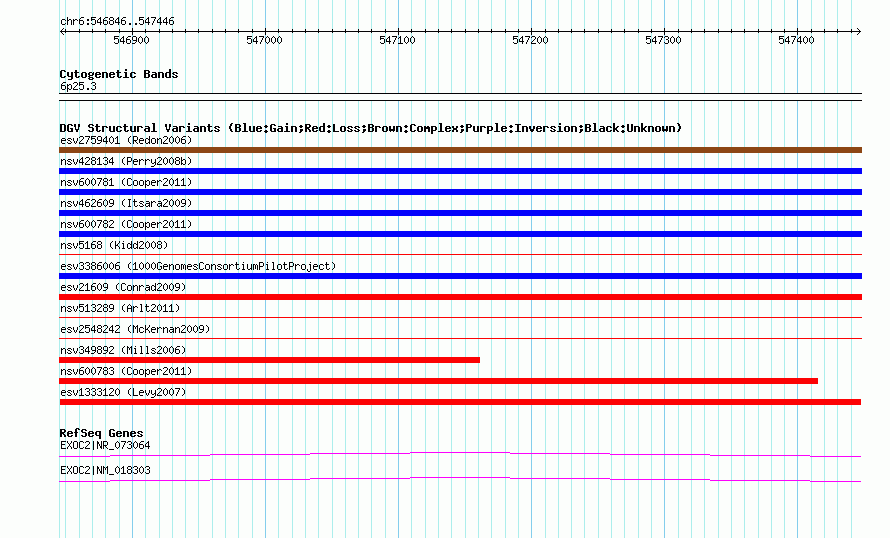Select the magenta EXOC2 NM_018303 transcript line
The height and width of the screenshot is (538, 890).
tap(460, 480)
